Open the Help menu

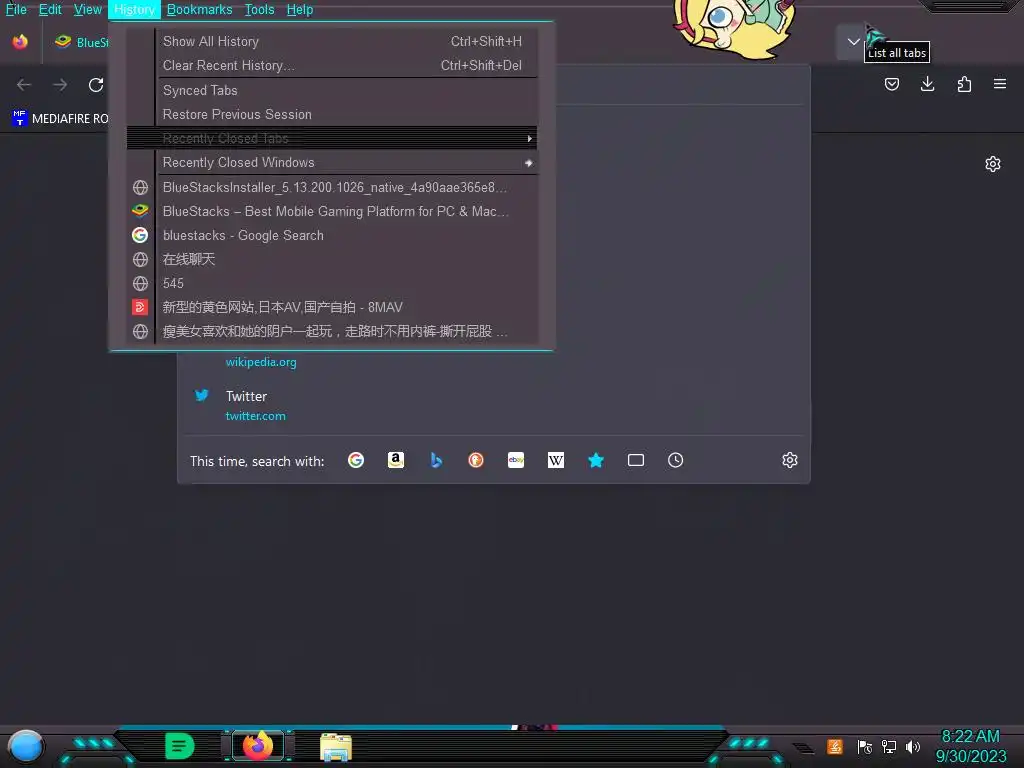pos(300,10)
